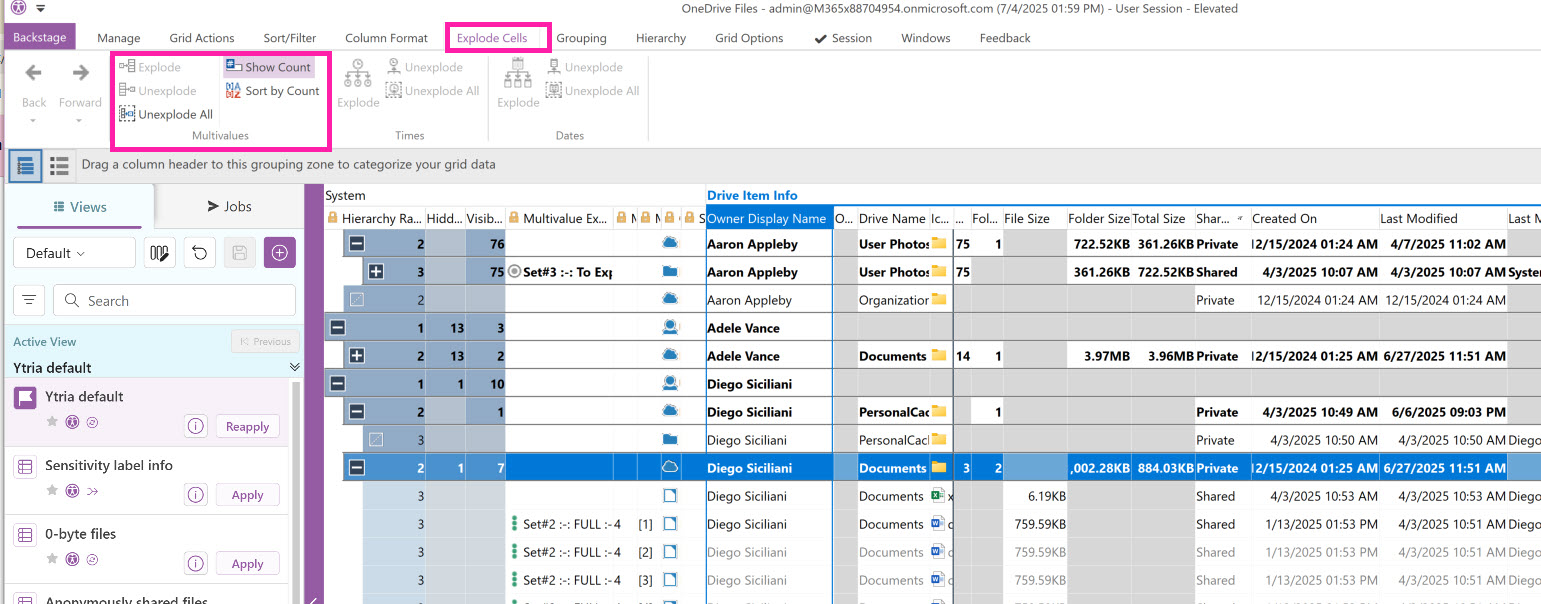This screenshot has width=1541, height=604.
Task: Apply the Sensitivity label info view
Action: 247,495
